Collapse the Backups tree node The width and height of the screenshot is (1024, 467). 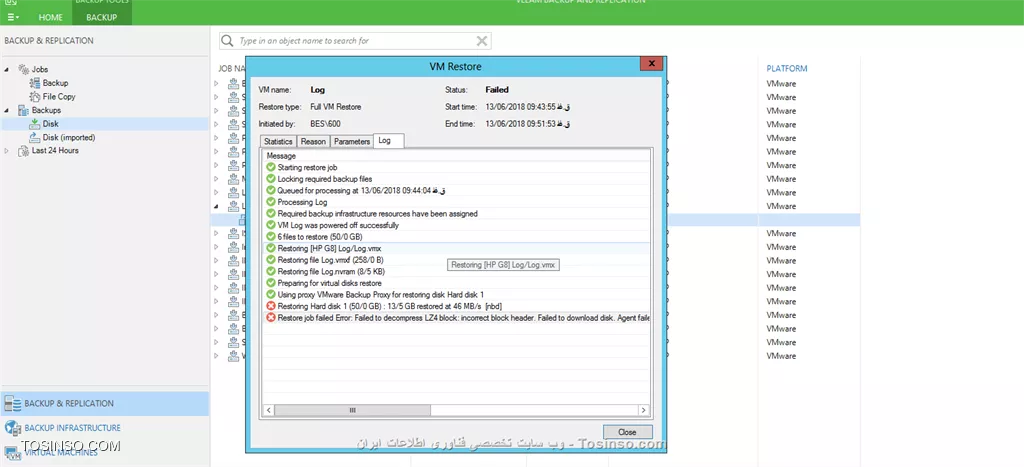pyautogui.click(x=7, y=110)
